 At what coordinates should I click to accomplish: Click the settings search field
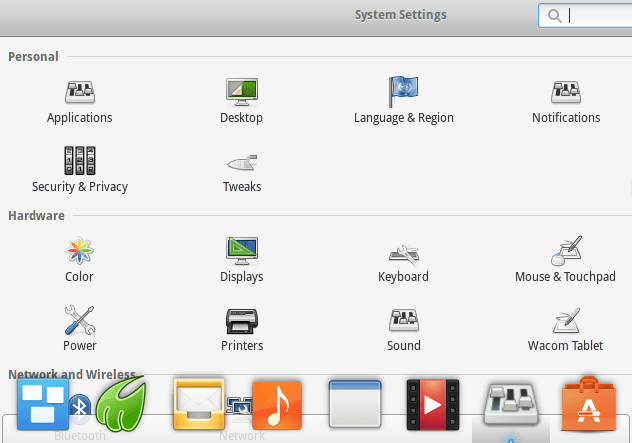(595, 15)
